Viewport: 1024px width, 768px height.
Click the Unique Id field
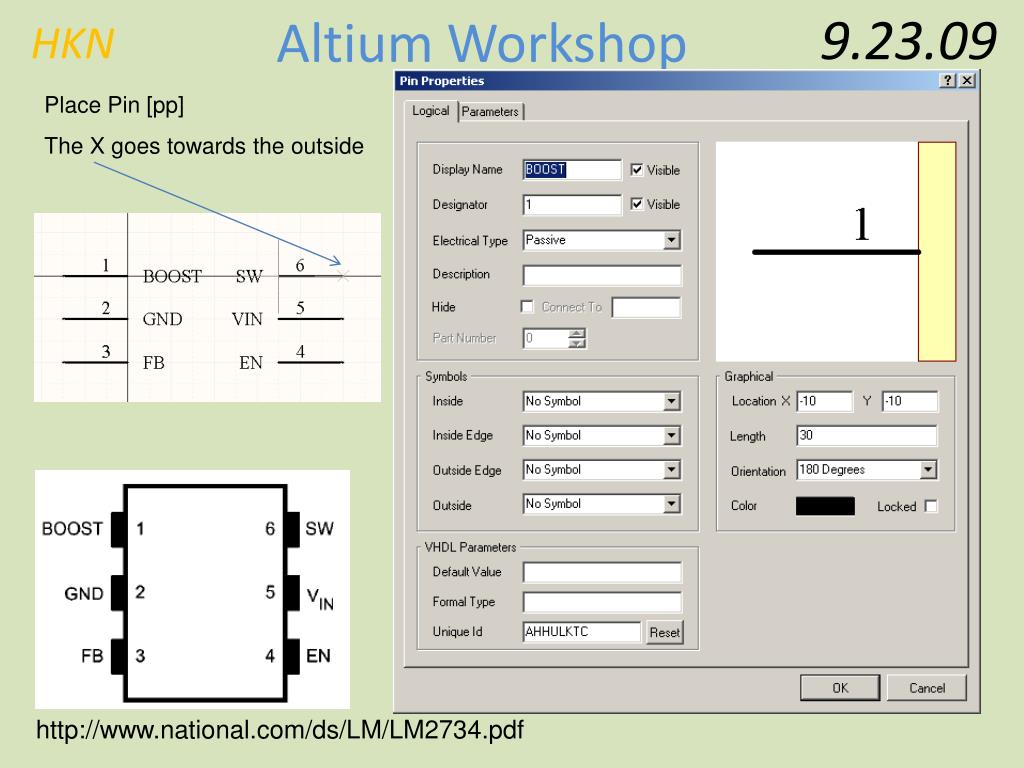click(581, 632)
